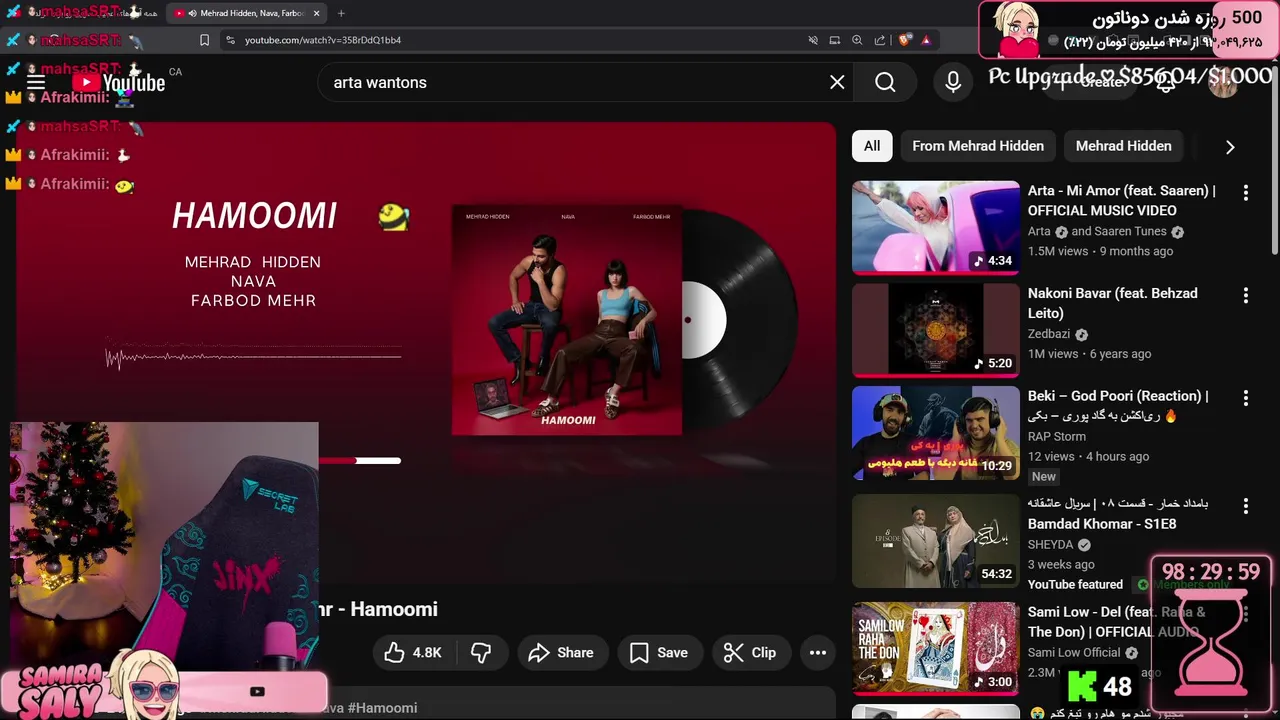Visit the Zedbazi channel

[1049, 334]
